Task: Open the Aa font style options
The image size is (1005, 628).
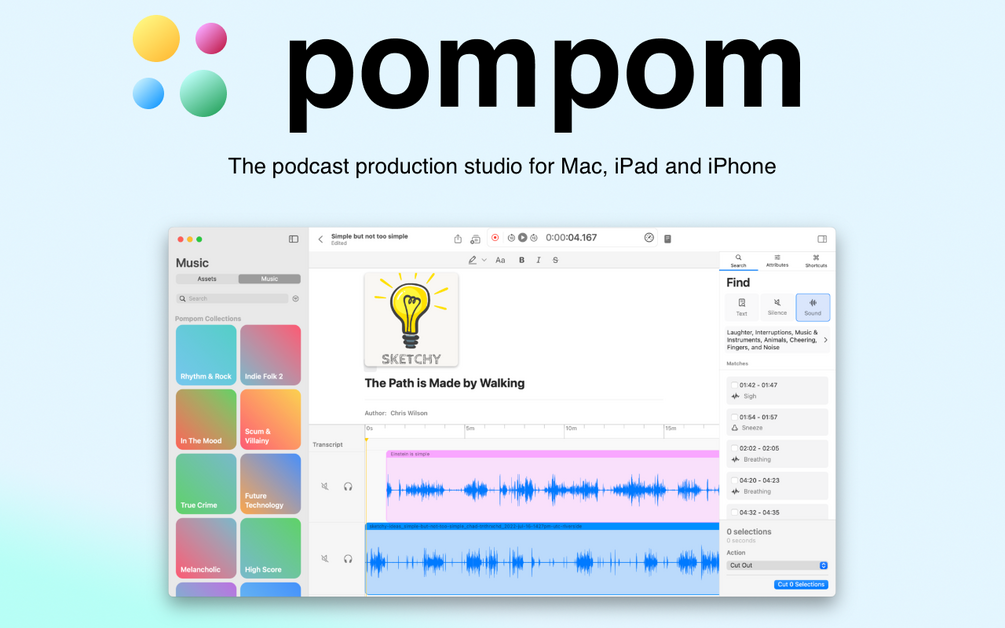Action: [500, 260]
